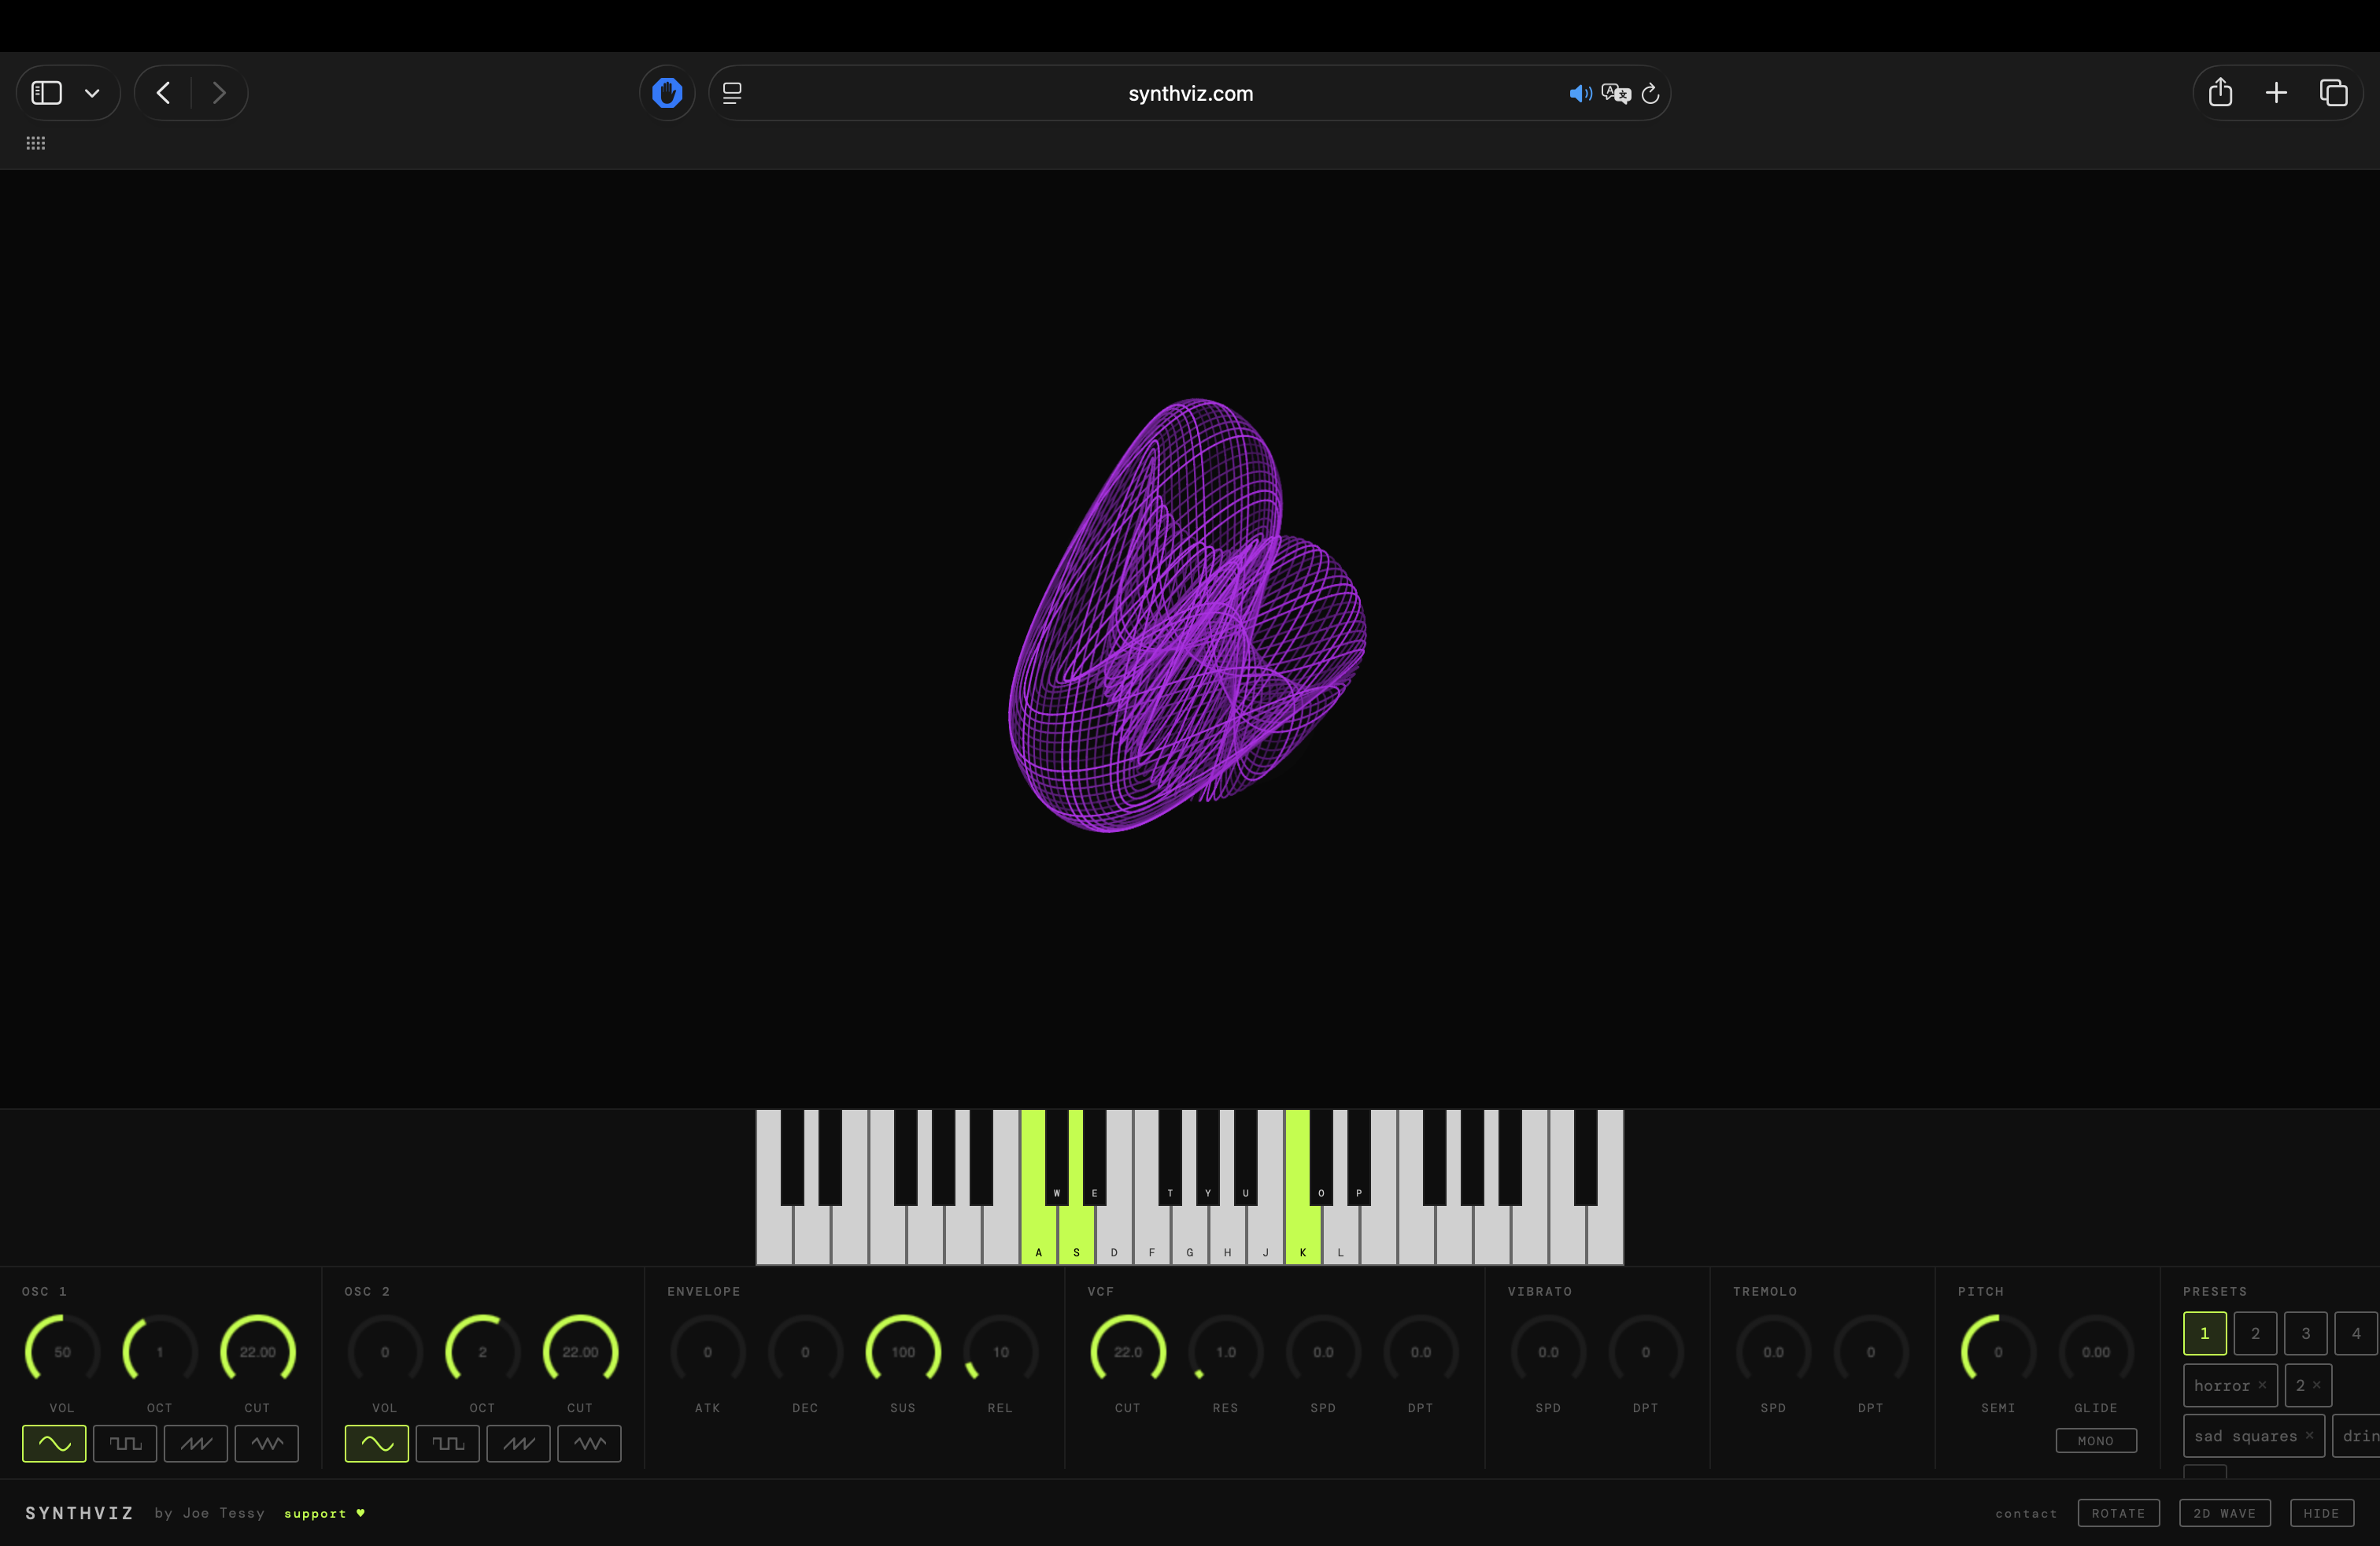This screenshot has width=2380, height=1546.
Task: Open the Safari sidebar panel icon
Action: (x=47, y=93)
